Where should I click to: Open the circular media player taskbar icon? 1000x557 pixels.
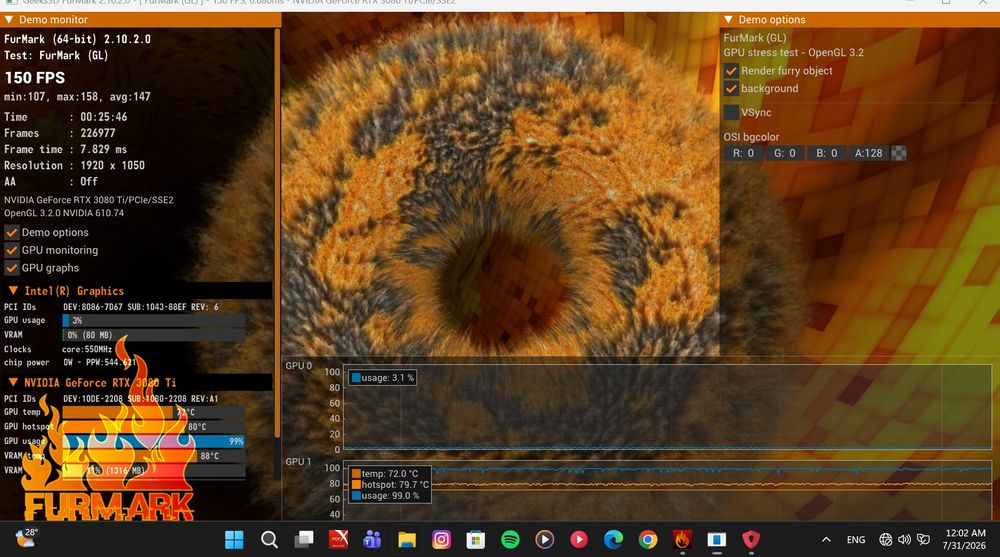pyautogui.click(x=544, y=540)
